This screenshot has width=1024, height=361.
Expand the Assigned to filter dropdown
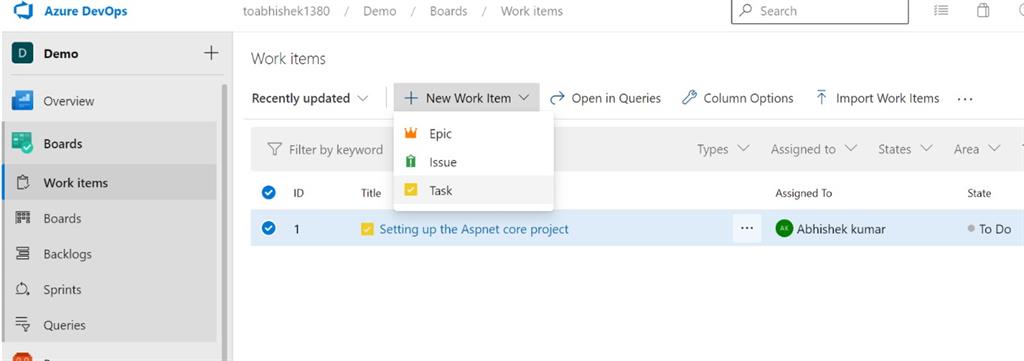point(814,149)
